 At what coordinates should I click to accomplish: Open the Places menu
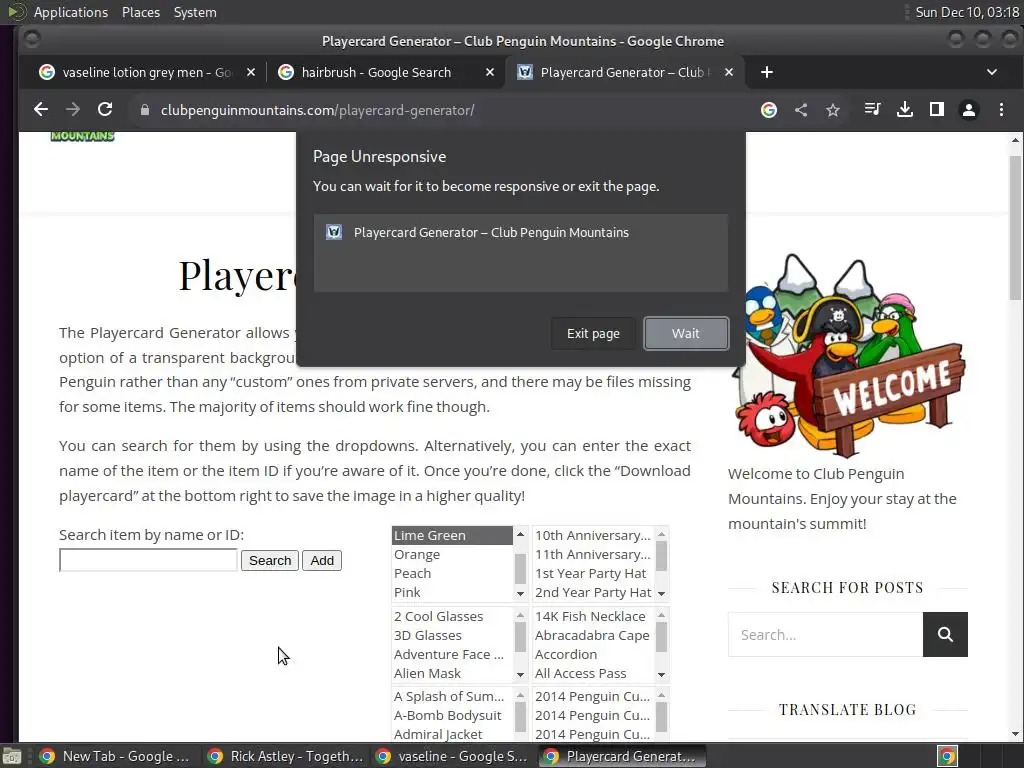point(141,12)
